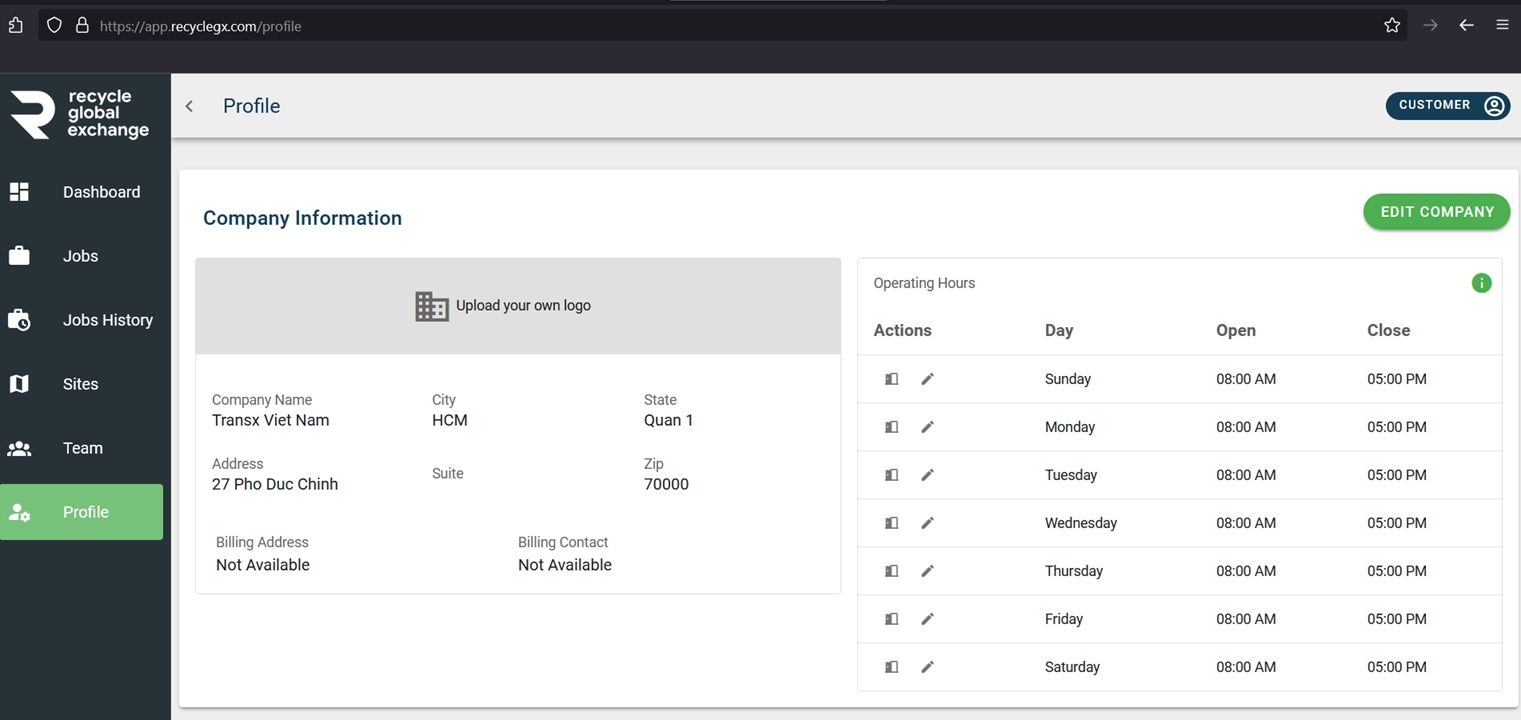Click the Actions column header

(902, 330)
